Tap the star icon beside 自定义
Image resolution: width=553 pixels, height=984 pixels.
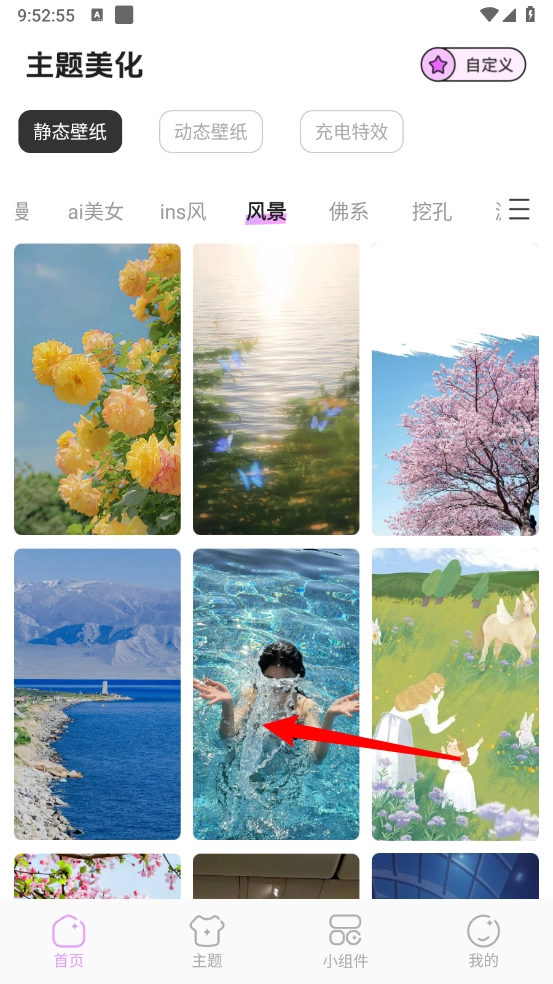tap(438, 65)
